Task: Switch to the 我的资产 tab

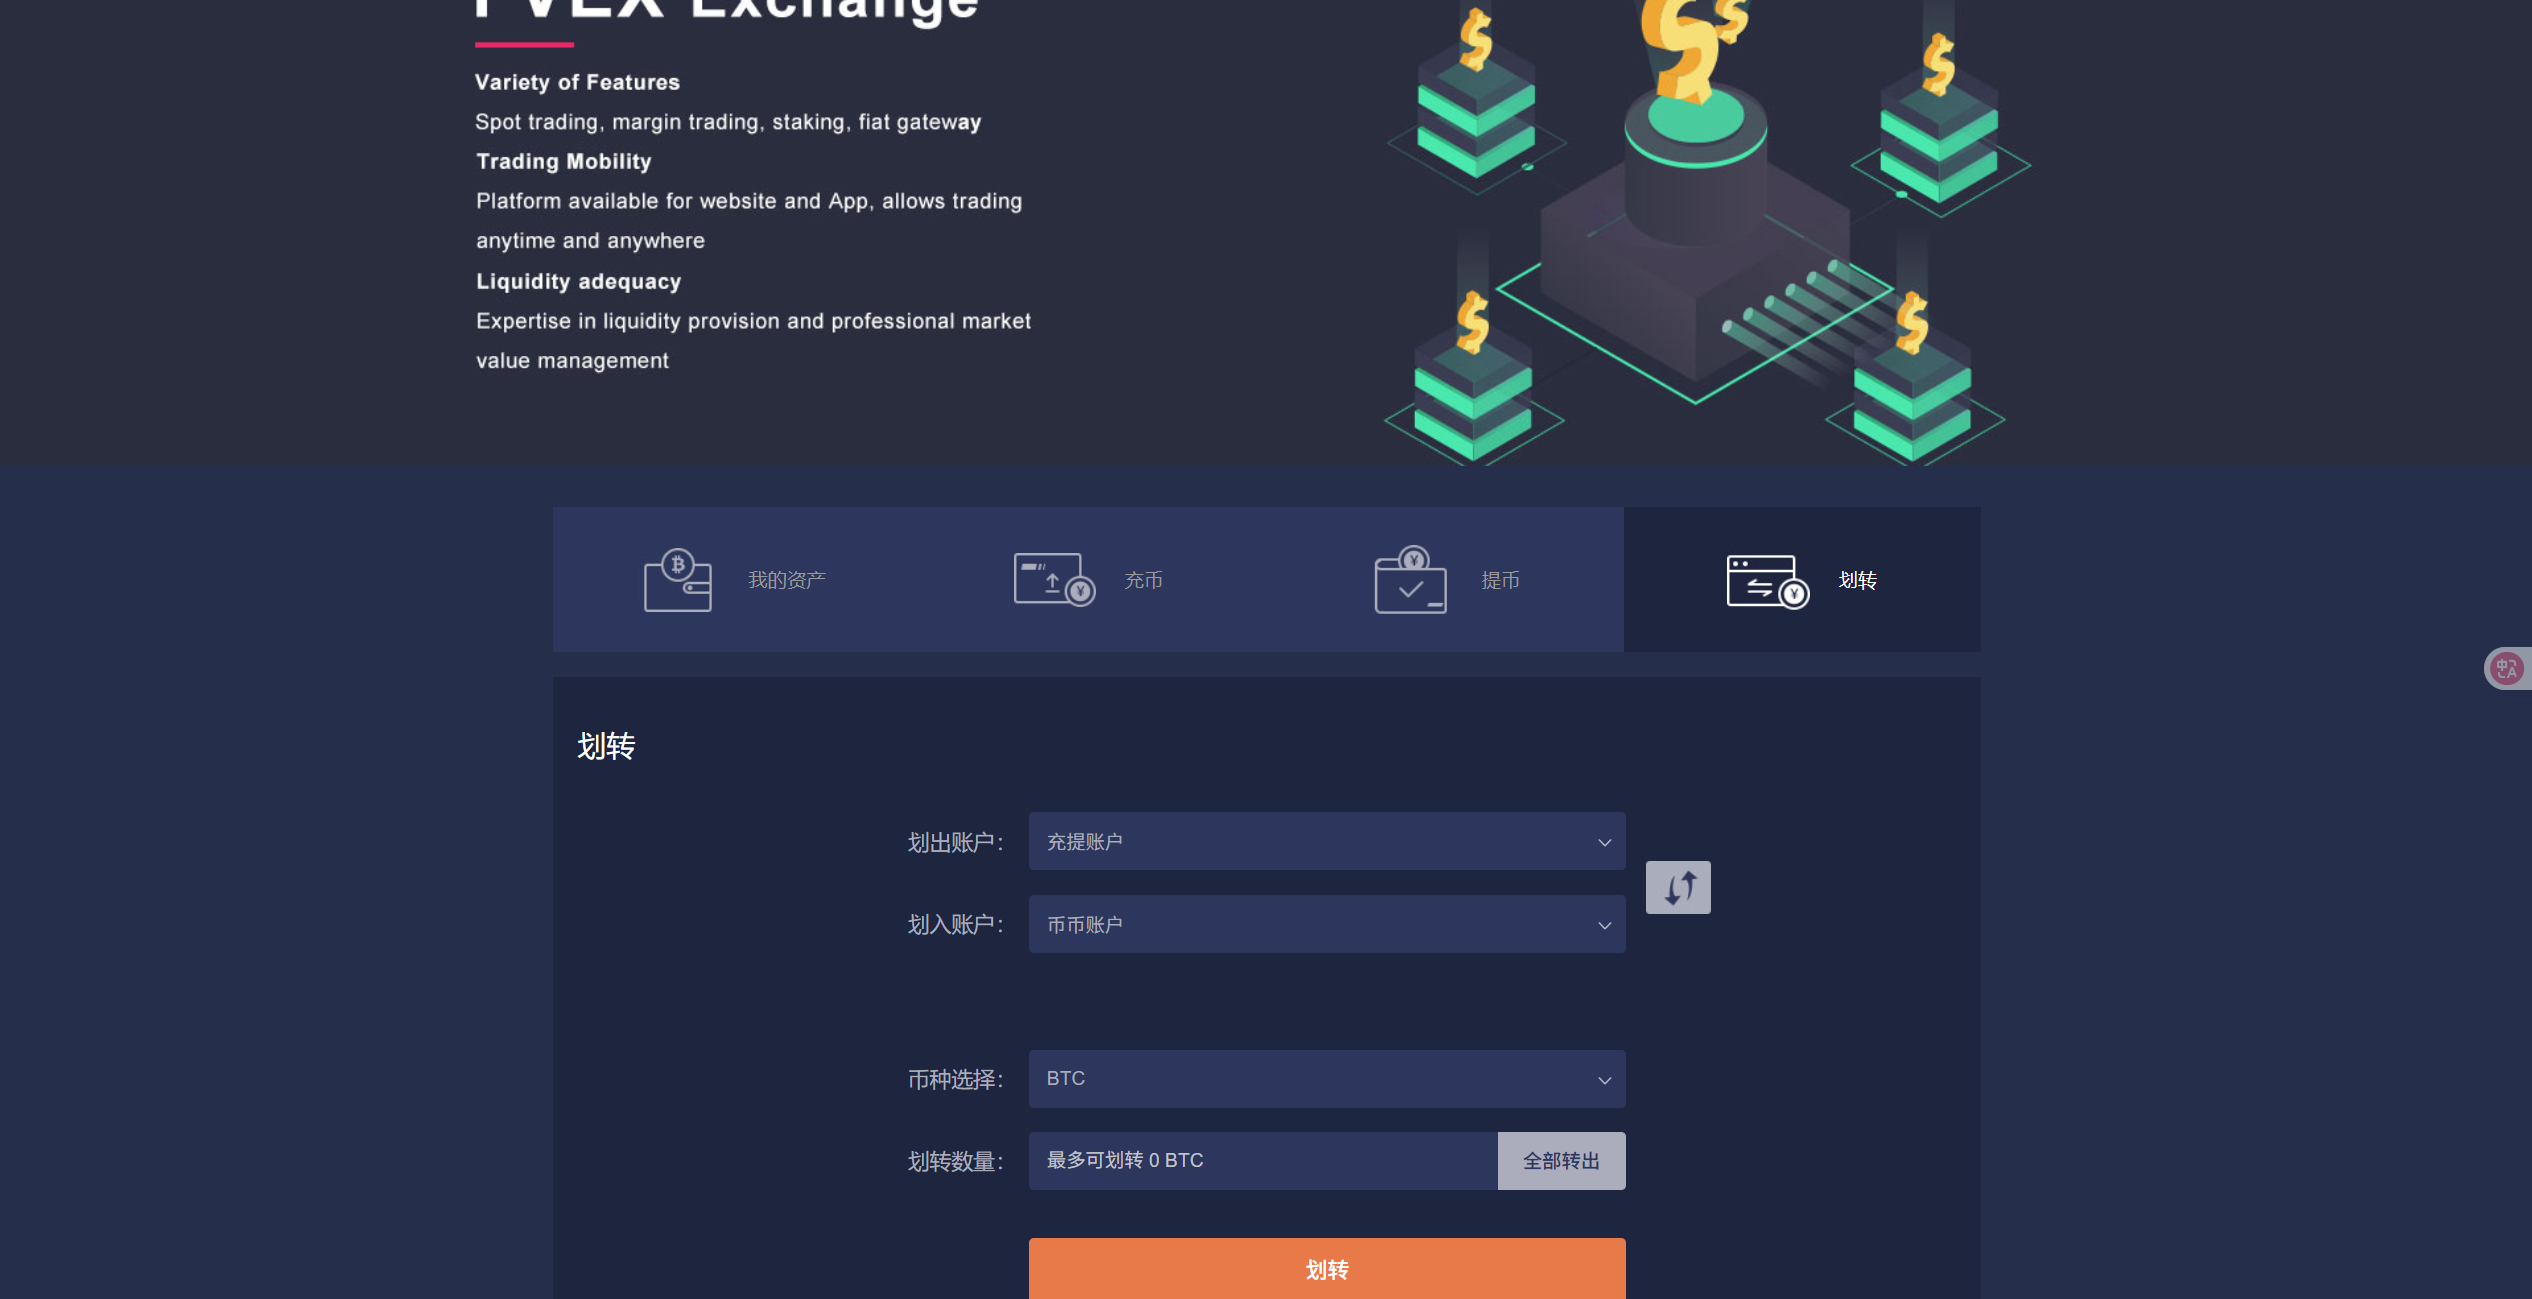Action: (787, 581)
